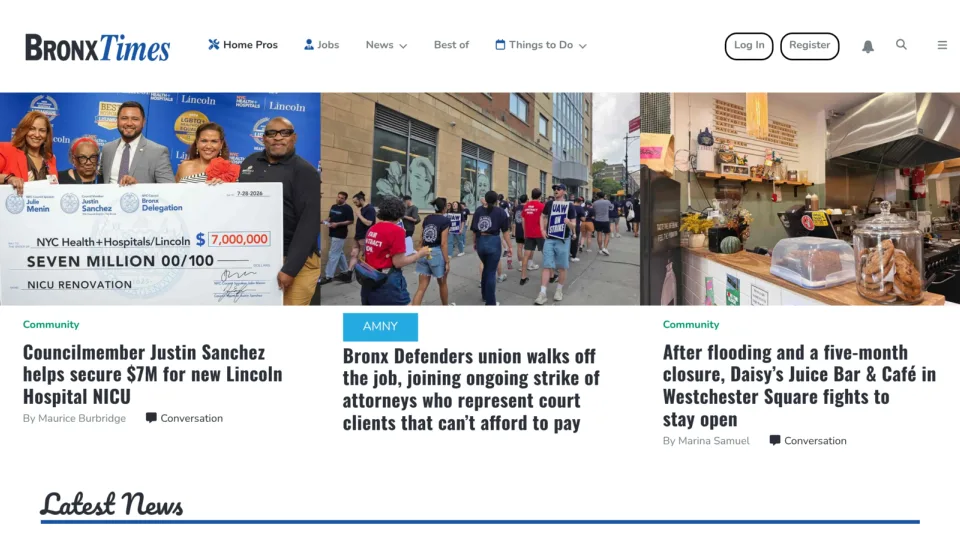Open the $7,000,000 check photo thumbnail
This screenshot has width=960, height=540.
(160, 199)
